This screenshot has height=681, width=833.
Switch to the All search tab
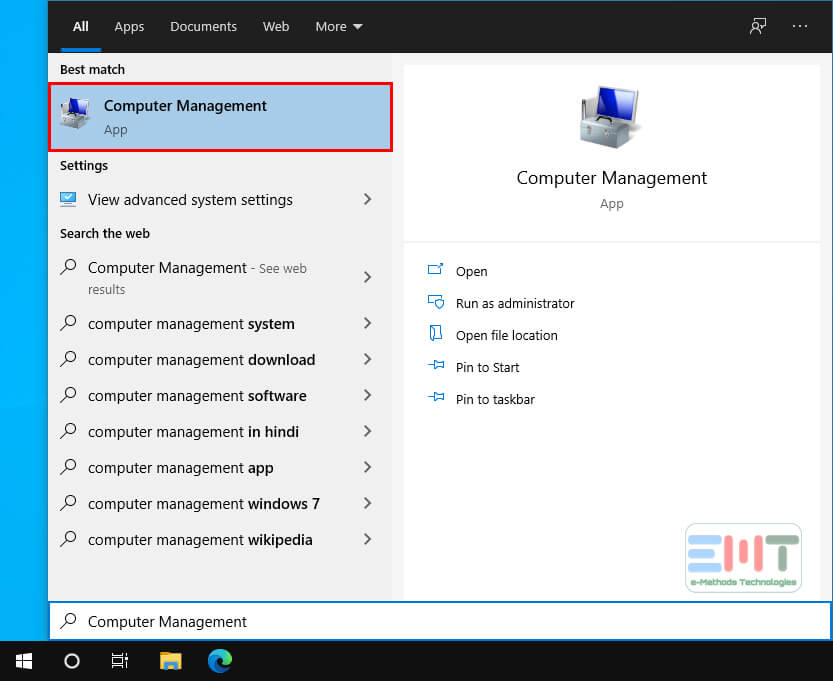pos(81,26)
